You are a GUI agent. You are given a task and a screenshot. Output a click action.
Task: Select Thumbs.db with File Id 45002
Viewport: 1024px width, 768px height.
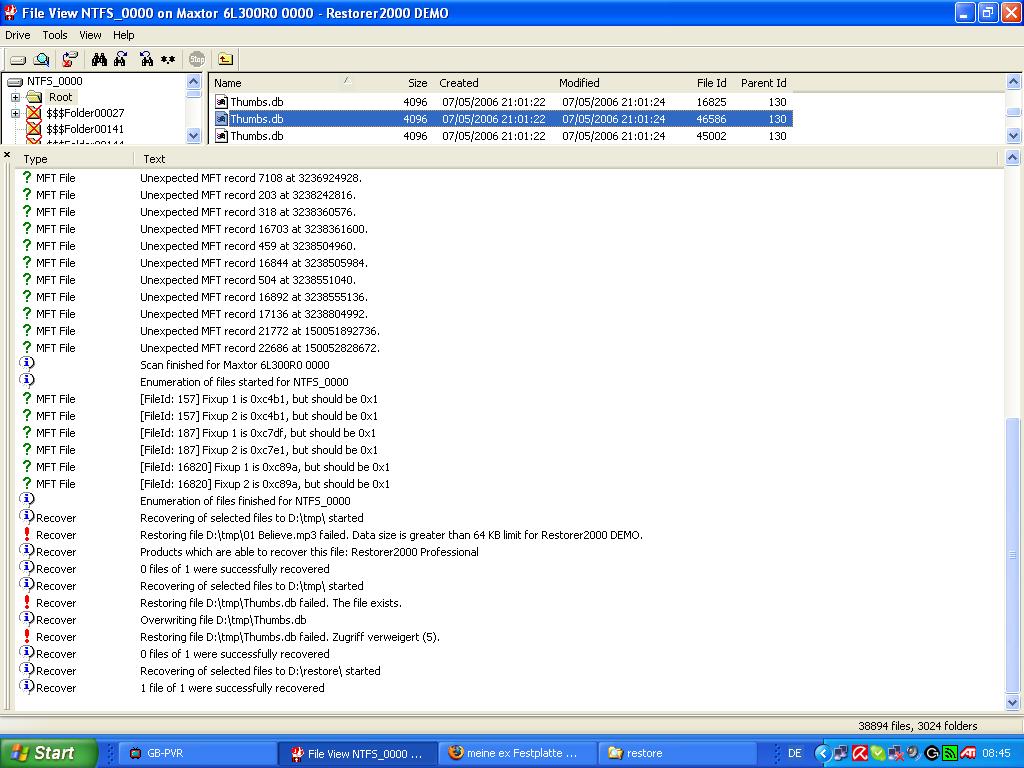[x=502, y=136]
